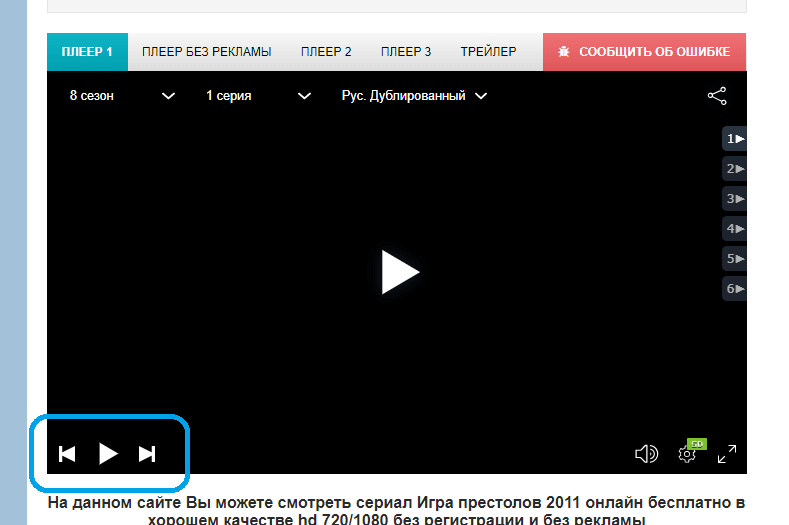
Task: Choose episode shortcut 6 on right side
Action: [735, 289]
